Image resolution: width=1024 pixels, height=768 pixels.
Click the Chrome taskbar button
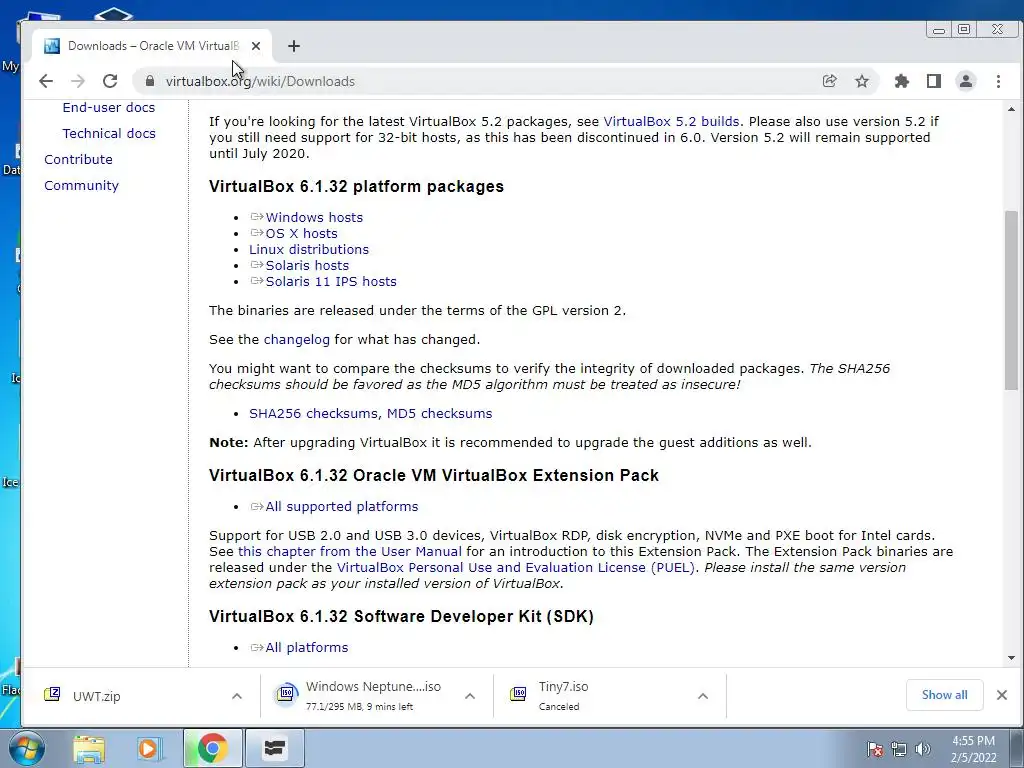212,748
